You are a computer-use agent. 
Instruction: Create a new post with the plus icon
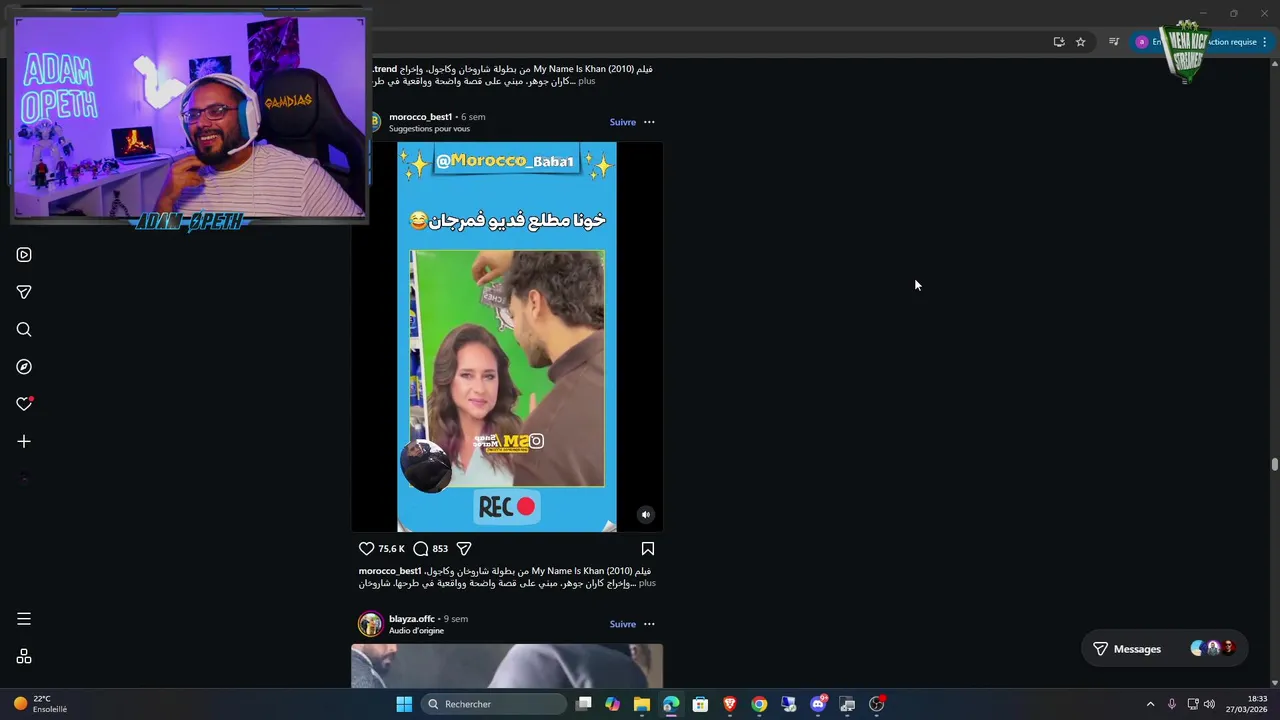pyautogui.click(x=24, y=441)
